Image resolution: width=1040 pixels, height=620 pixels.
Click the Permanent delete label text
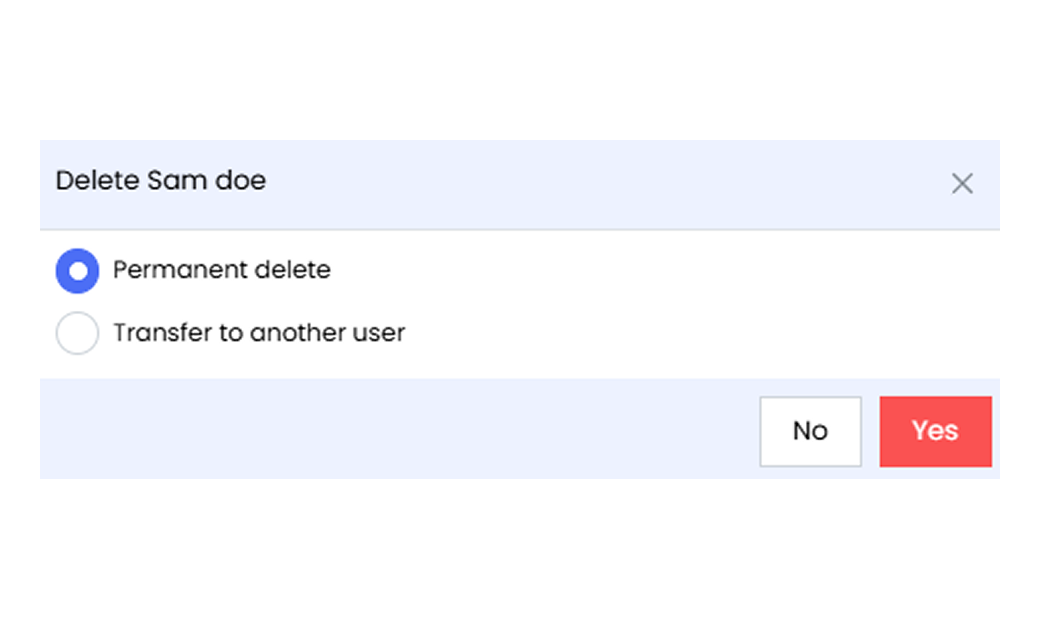point(221,270)
